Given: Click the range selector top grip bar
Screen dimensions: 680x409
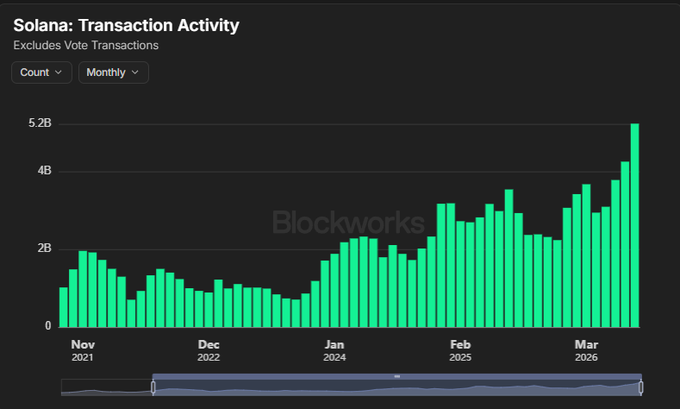Looking at the screenshot, I should pos(397,376).
